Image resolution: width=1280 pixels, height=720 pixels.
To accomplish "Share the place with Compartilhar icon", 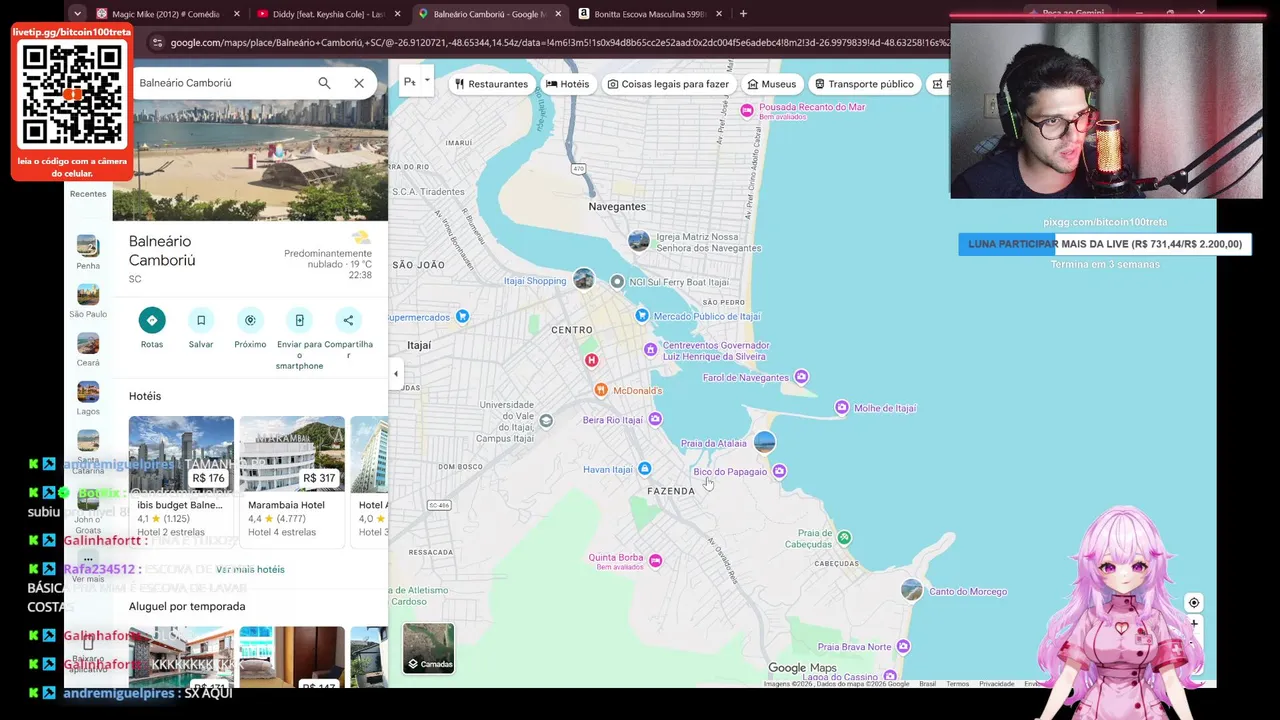I will pos(348,320).
